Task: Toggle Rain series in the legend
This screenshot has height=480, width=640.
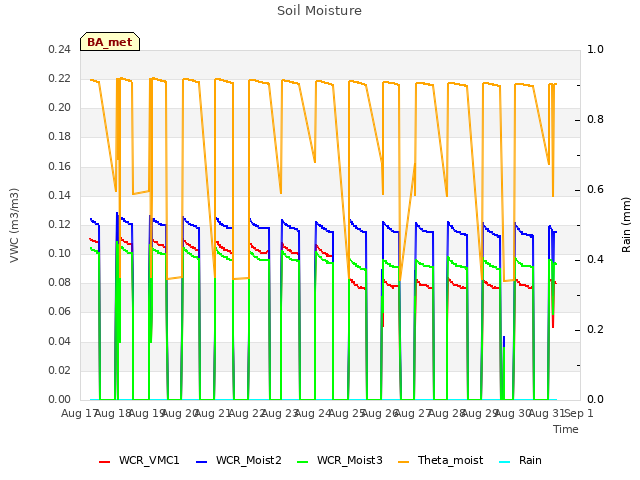Action: (520, 460)
